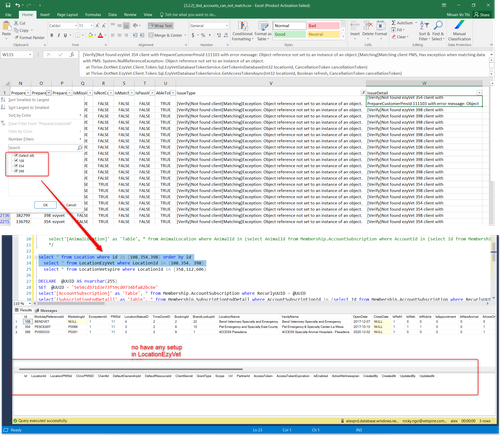Click the Accounting Number Format dollar icon
Screen dimensions: 500x436
[193, 35]
